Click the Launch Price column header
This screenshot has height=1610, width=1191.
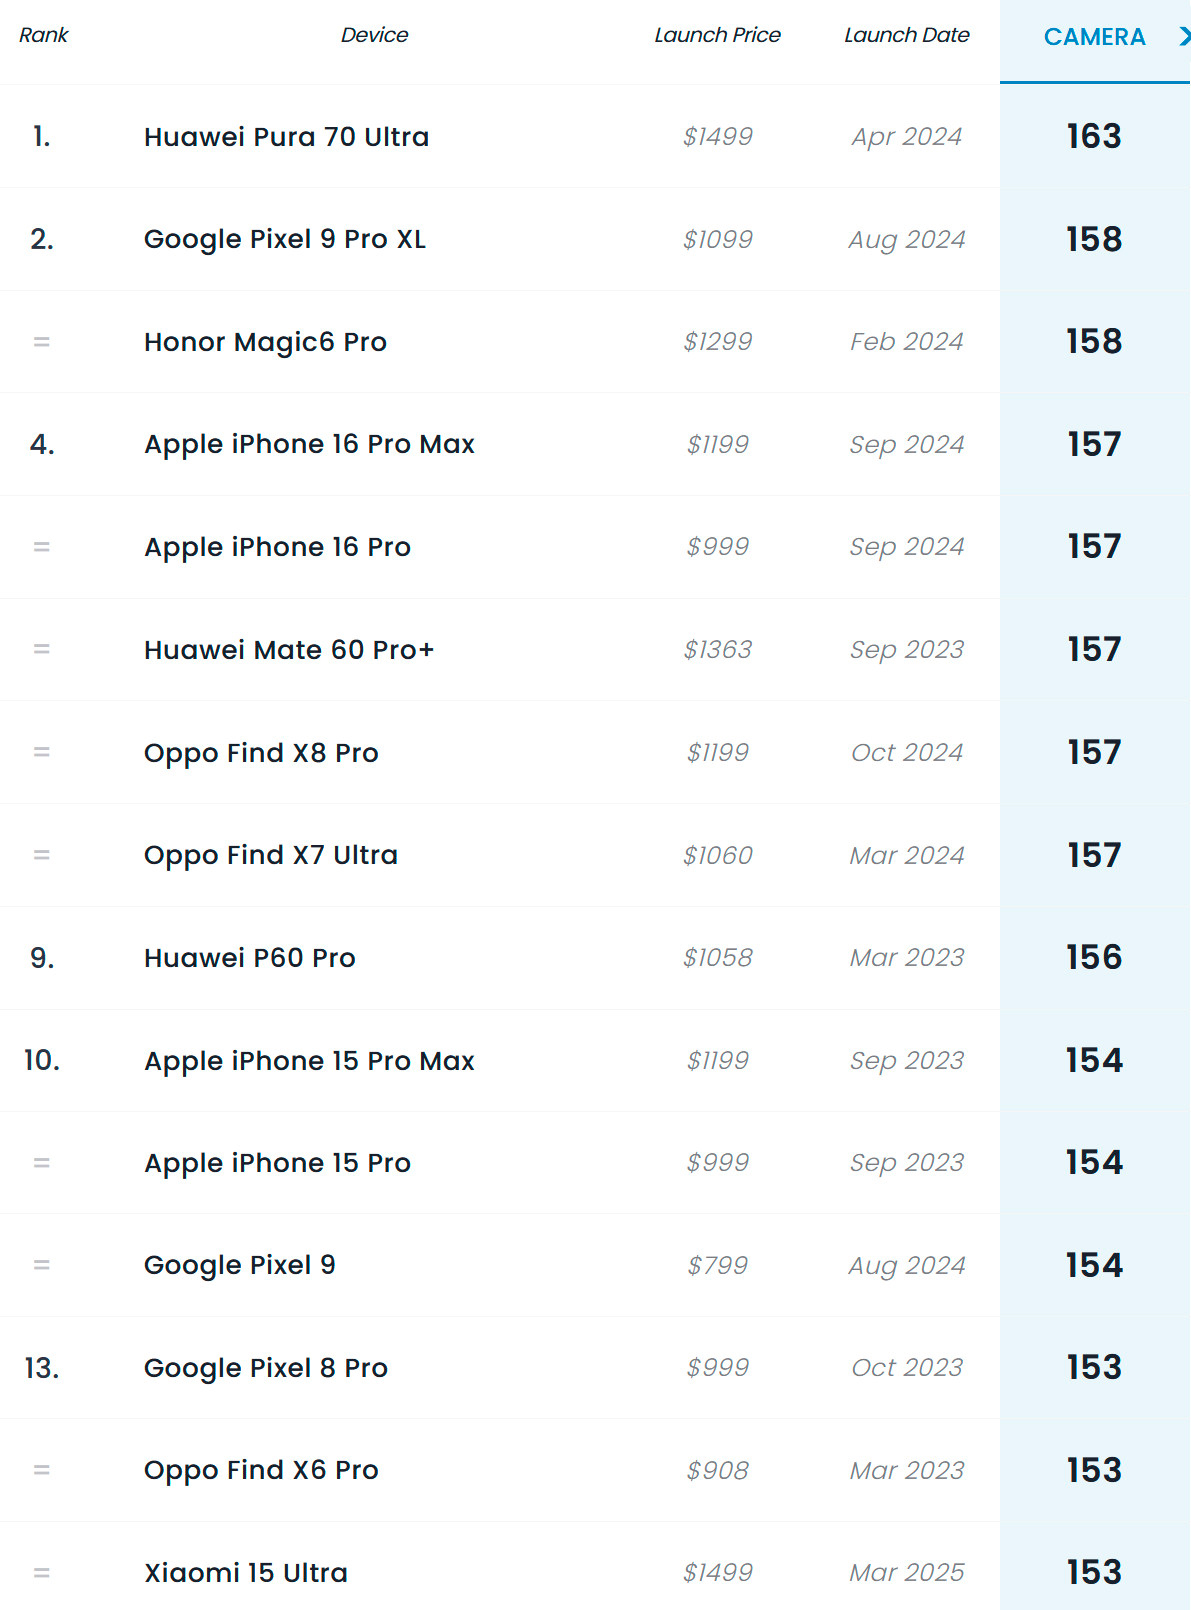point(717,35)
